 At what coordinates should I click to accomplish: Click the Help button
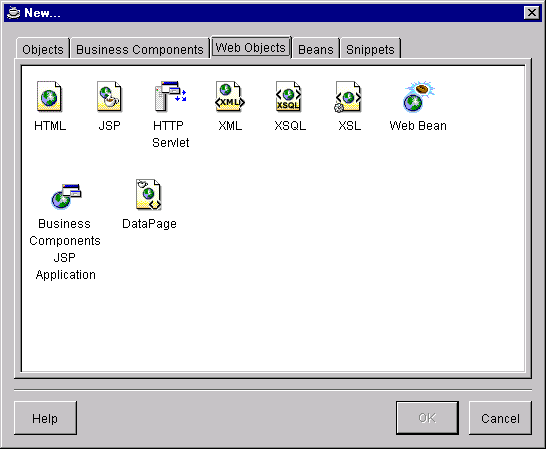tap(45, 418)
